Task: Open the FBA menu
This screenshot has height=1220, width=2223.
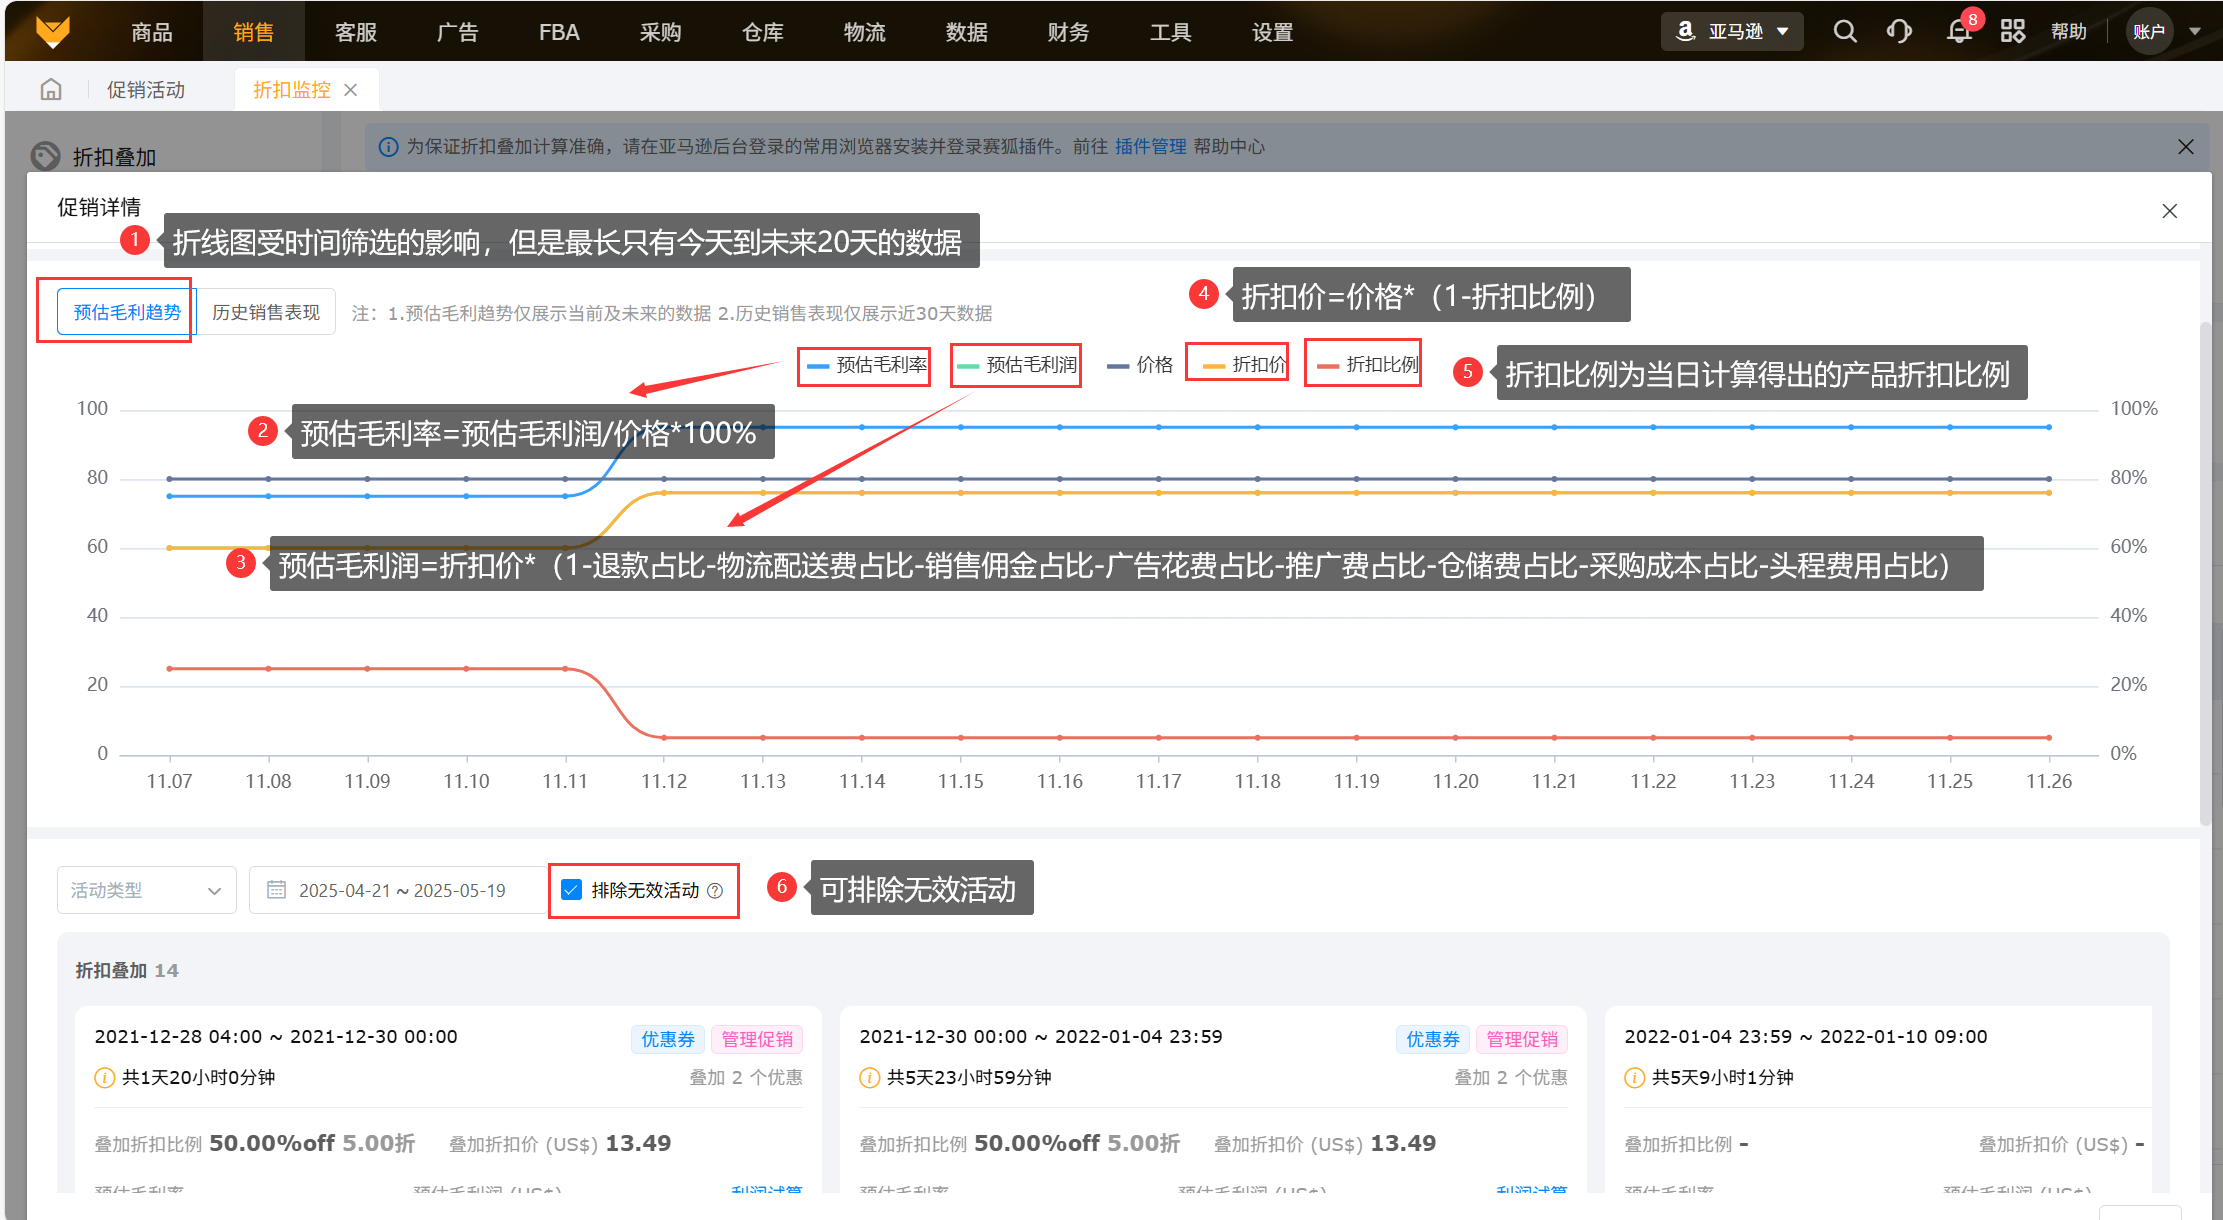Action: coord(558,32)
